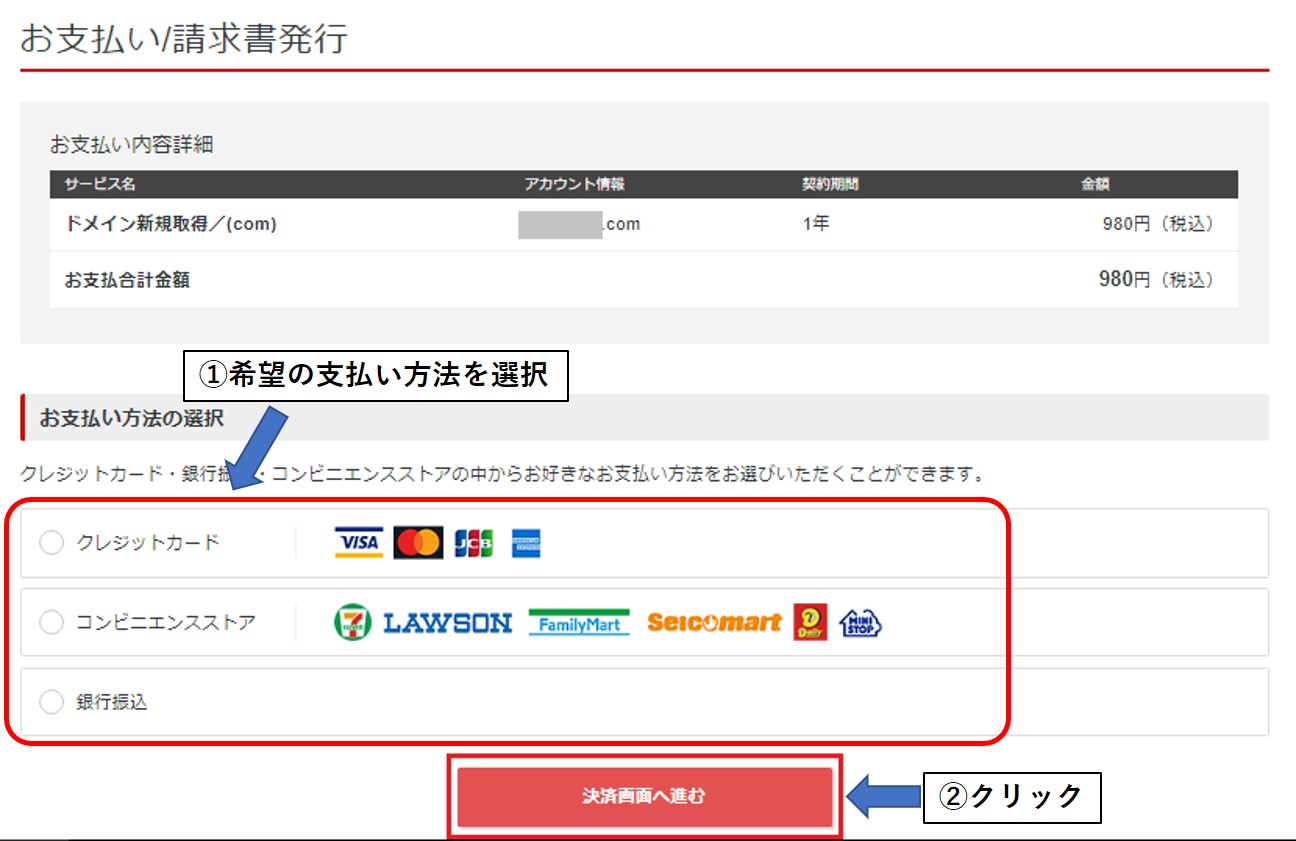Click the Daily Yamazaki store icon

click(x=807, y=622)
